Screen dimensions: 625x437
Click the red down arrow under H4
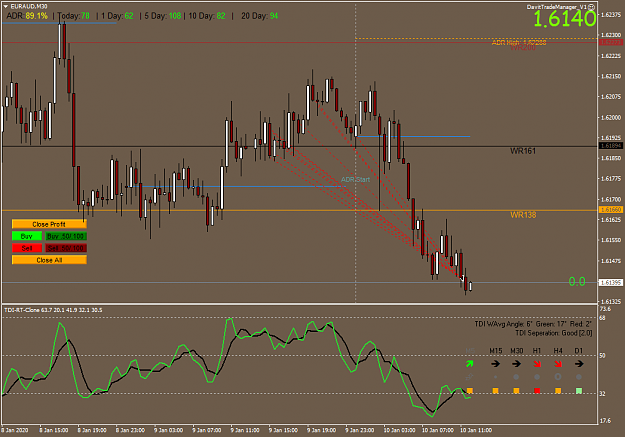[558, 364]
